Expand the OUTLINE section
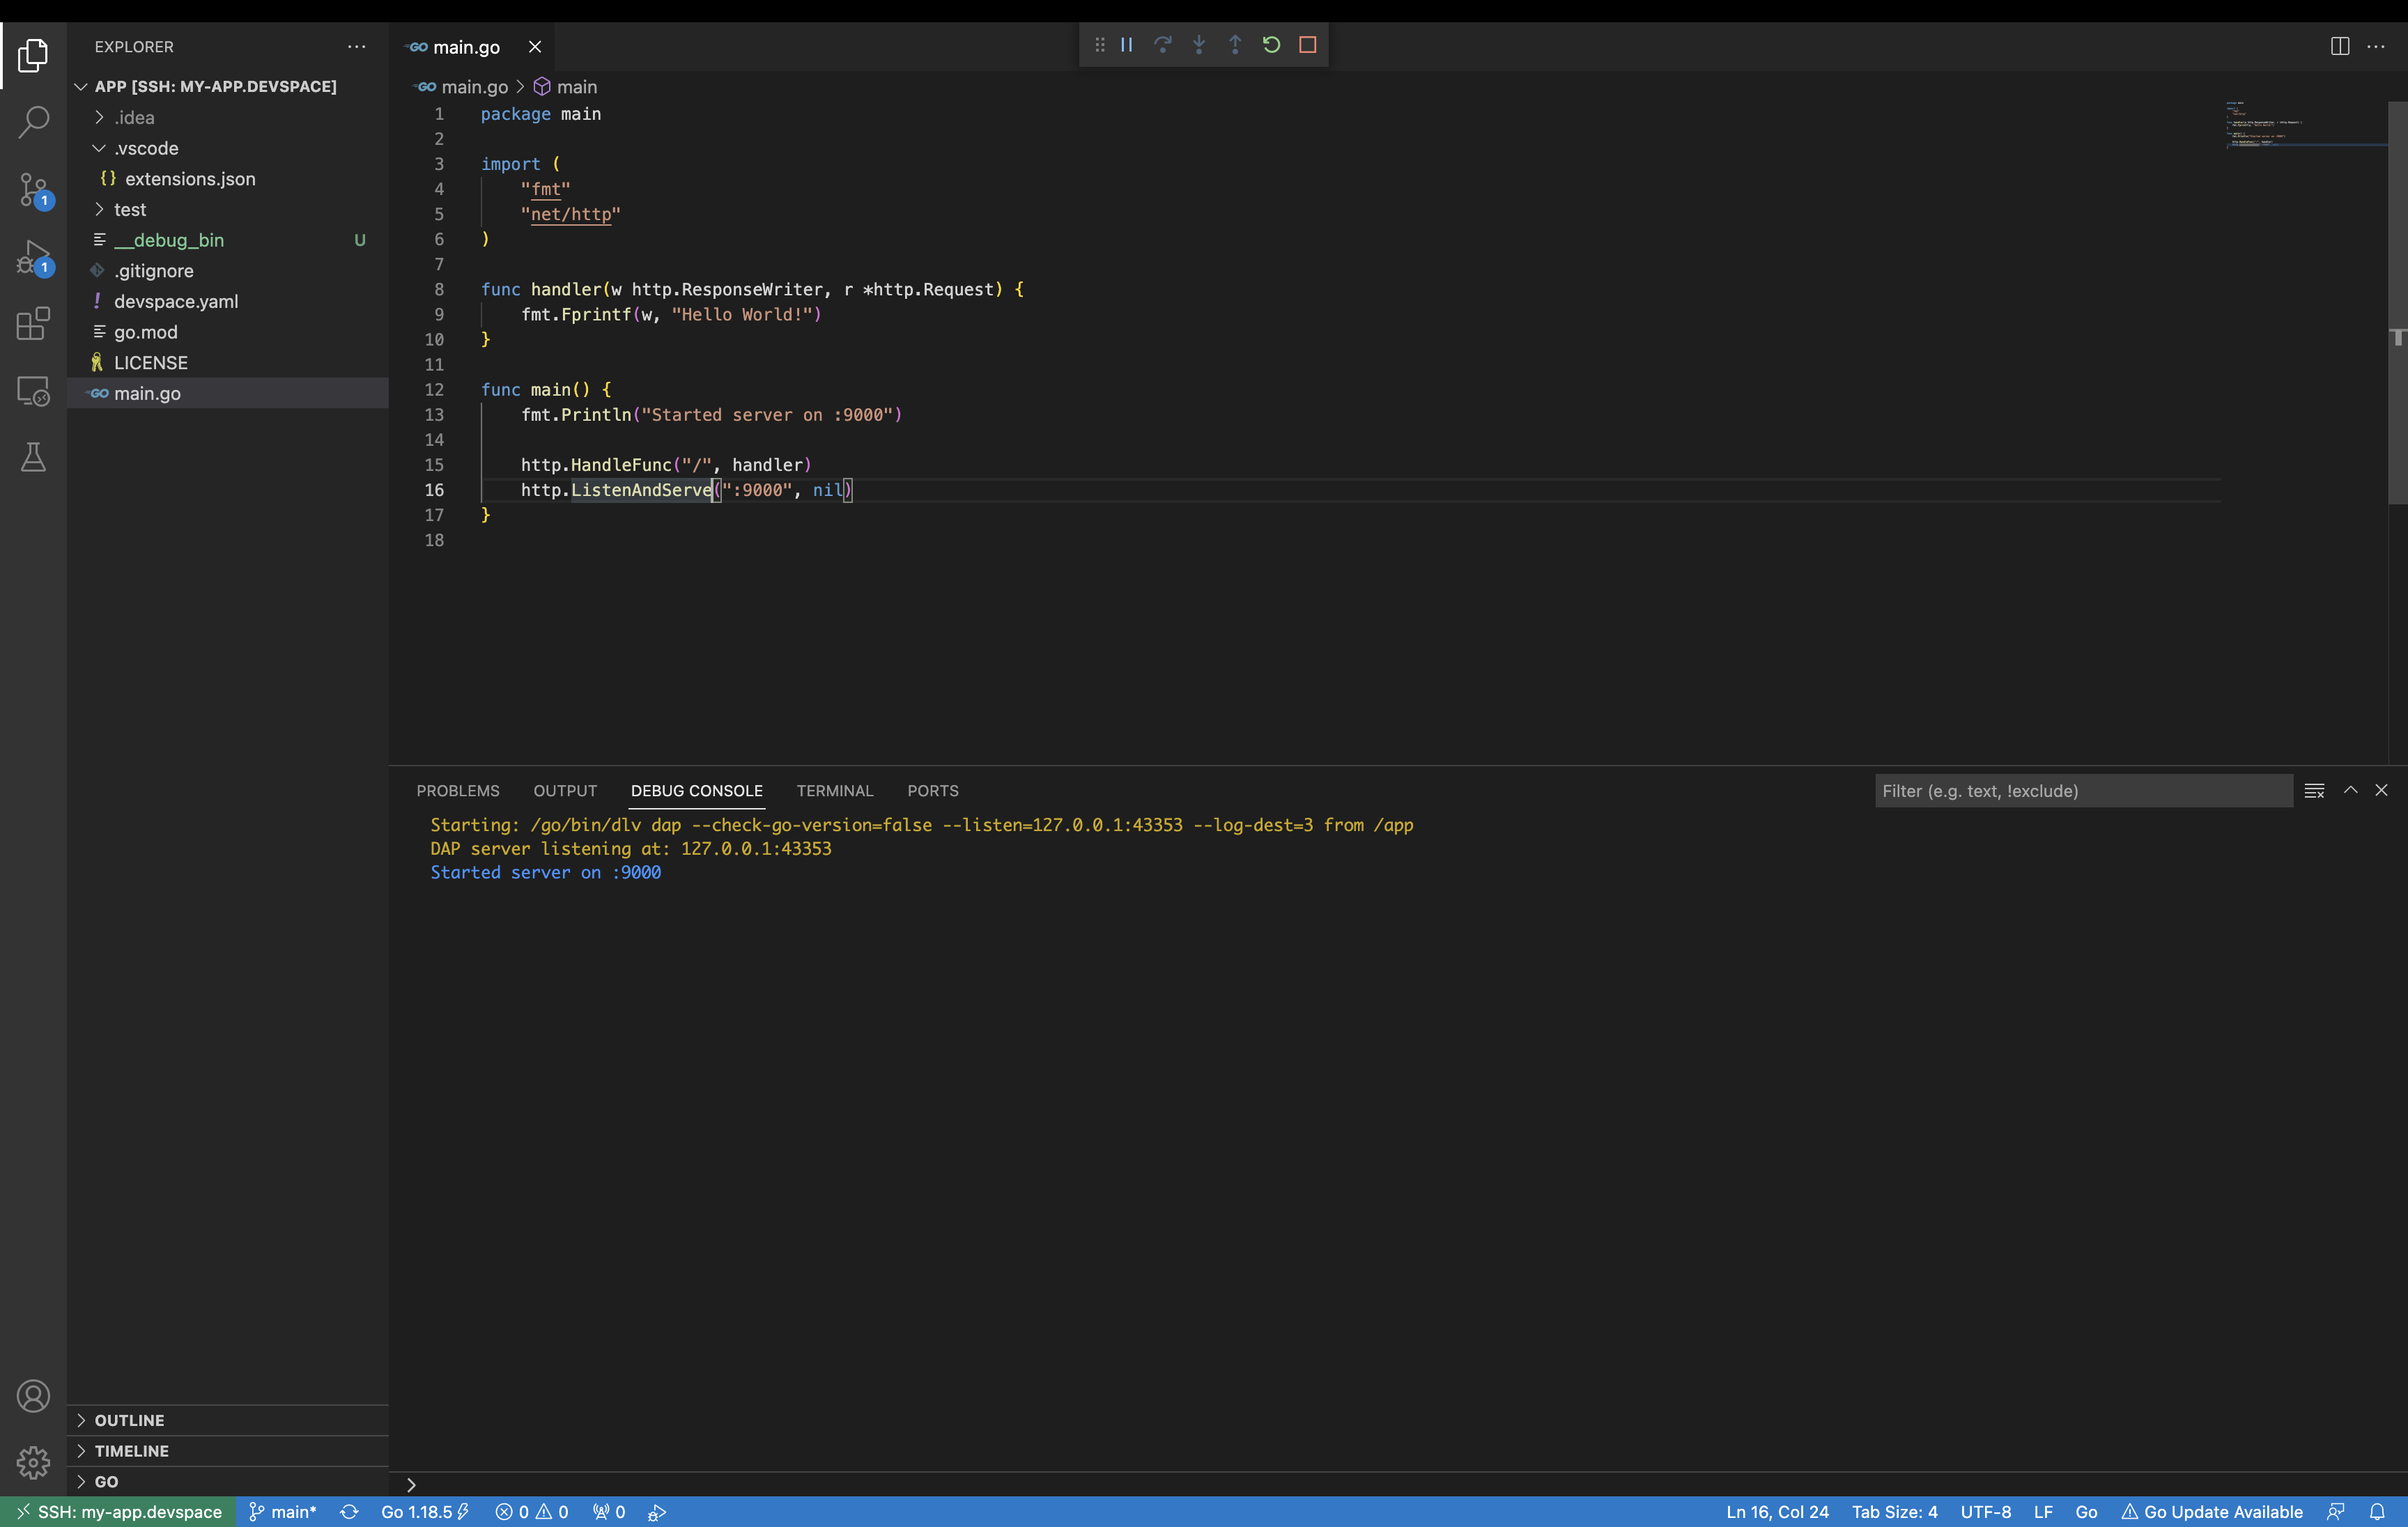This screenshot has width=2408, height=1527. [129, 1420]
